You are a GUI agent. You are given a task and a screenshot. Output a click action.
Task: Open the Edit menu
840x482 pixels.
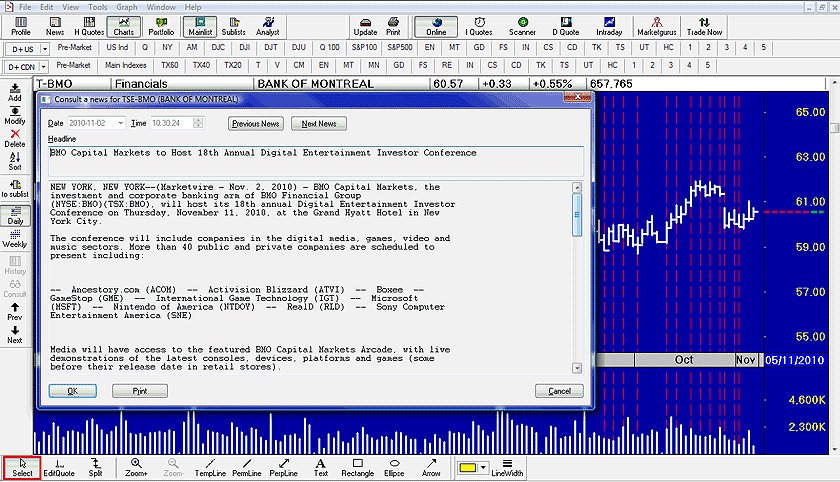click(x=47, y=7)
